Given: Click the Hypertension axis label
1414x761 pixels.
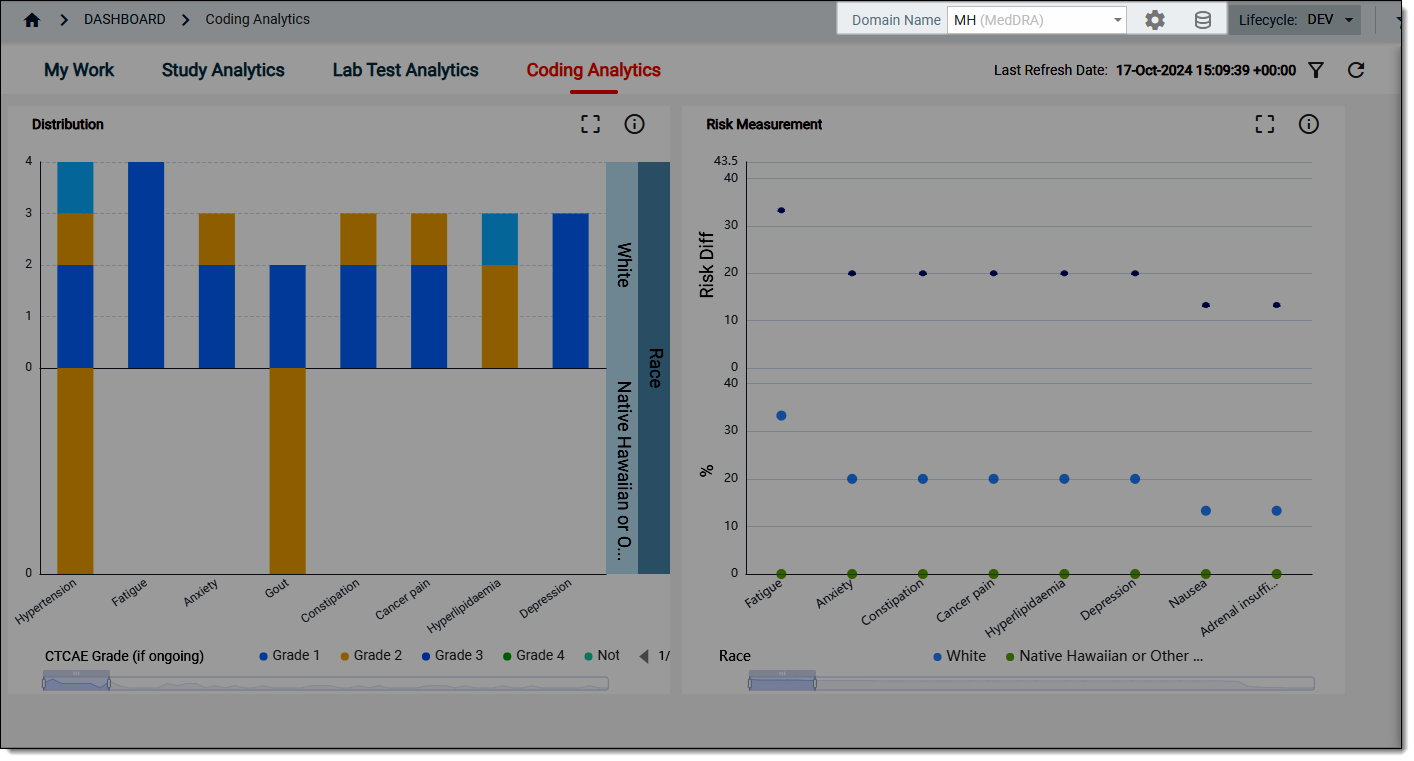Looking at the screenshot, I should [47, 601].
